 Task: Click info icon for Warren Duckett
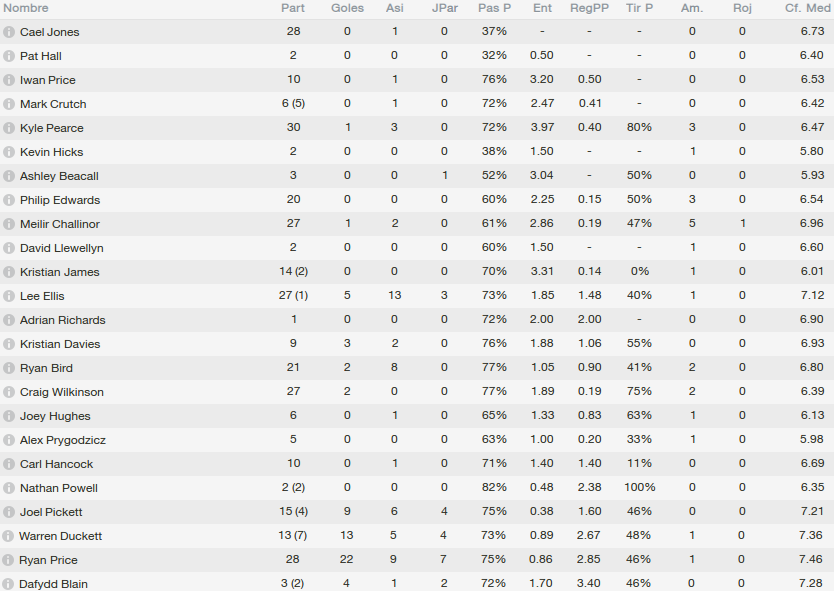coord(7,536)
